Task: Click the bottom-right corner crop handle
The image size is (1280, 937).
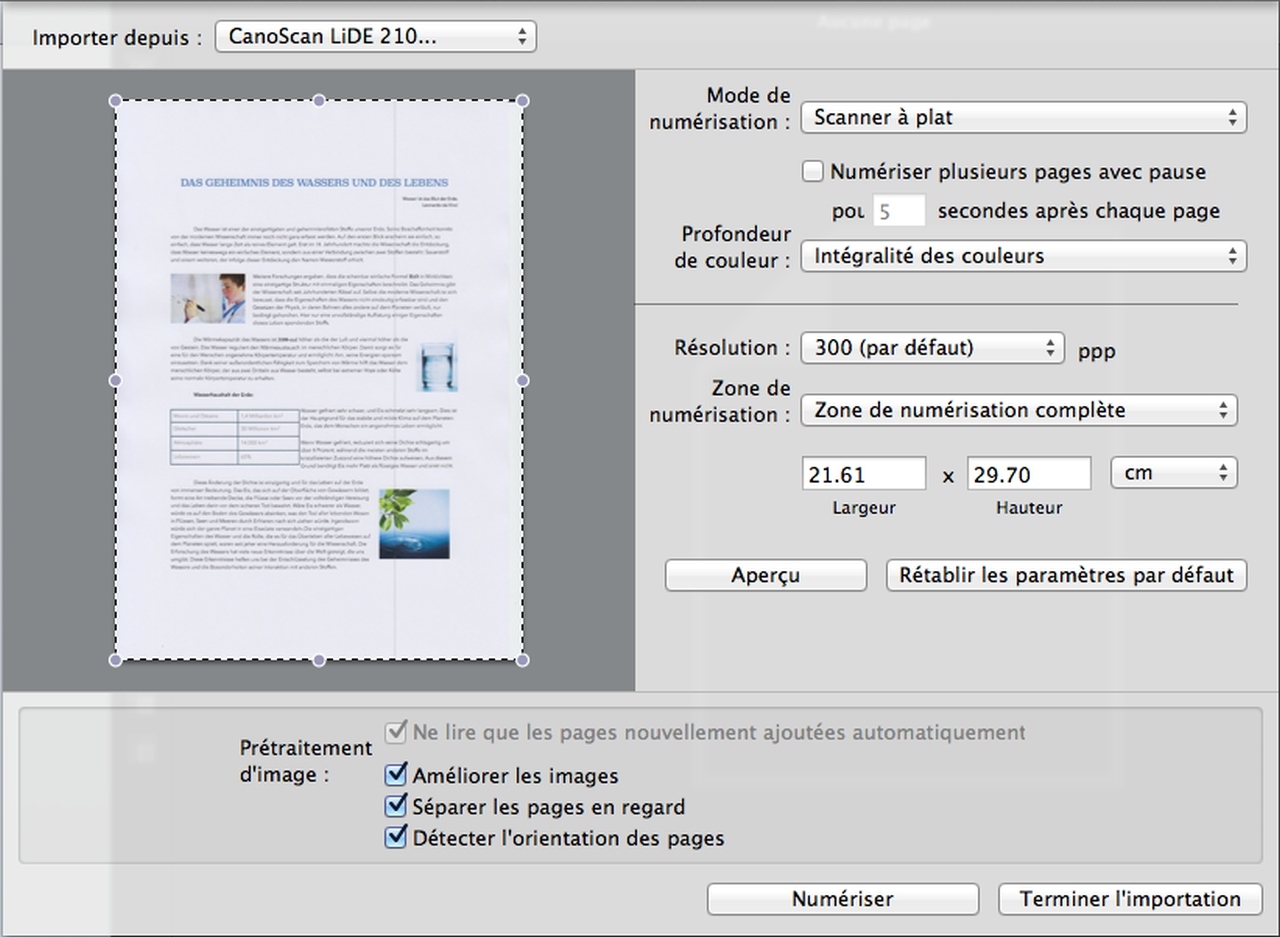Action: [522, 659]
